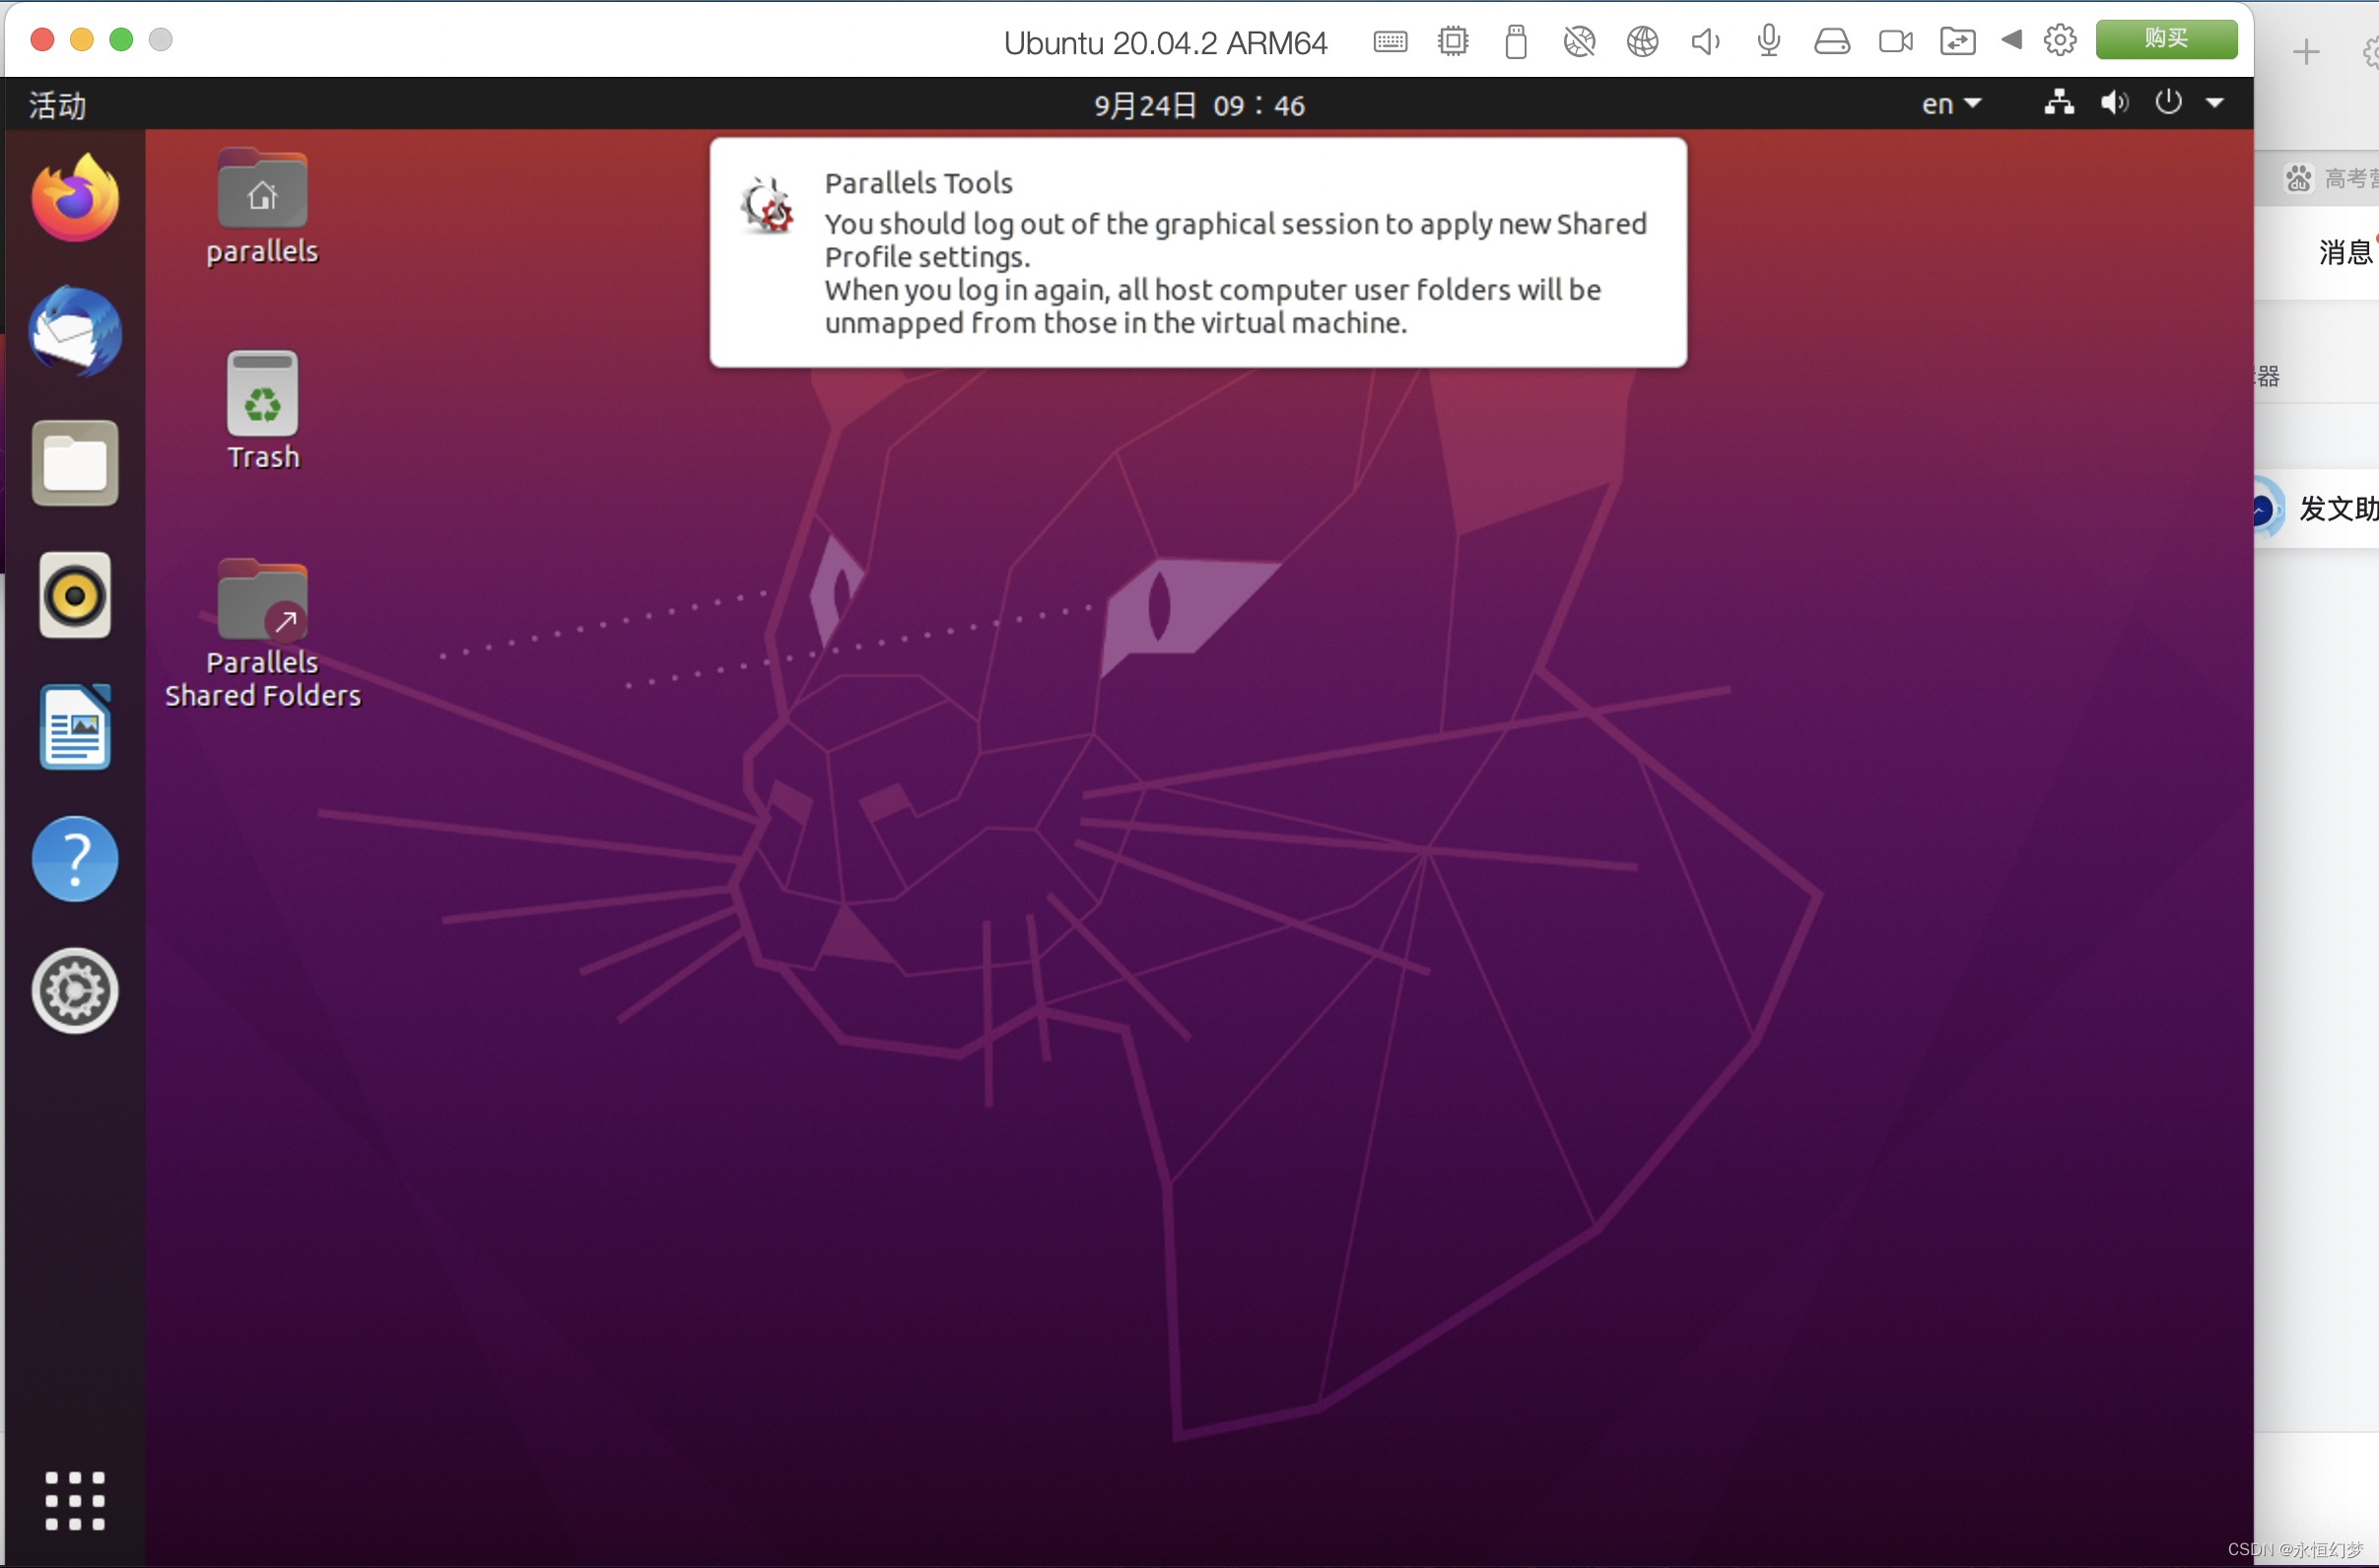Viewport: 2379px width, 1568px height.
Task: Click the microphone icon in Parallels toolbar
Action: tap(1768, 41)
